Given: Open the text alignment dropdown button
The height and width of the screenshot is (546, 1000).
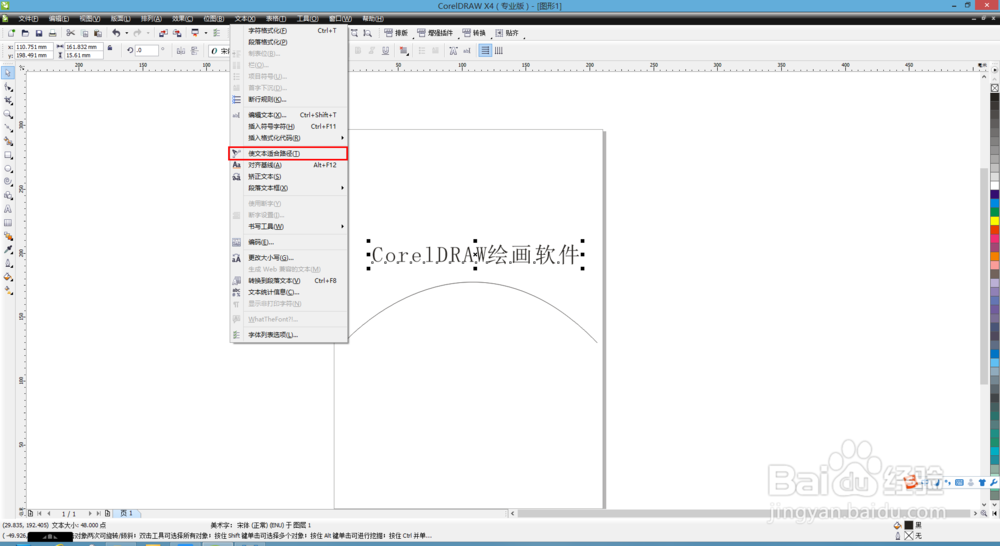Looking at the screenshot, I should coord(403,50).
